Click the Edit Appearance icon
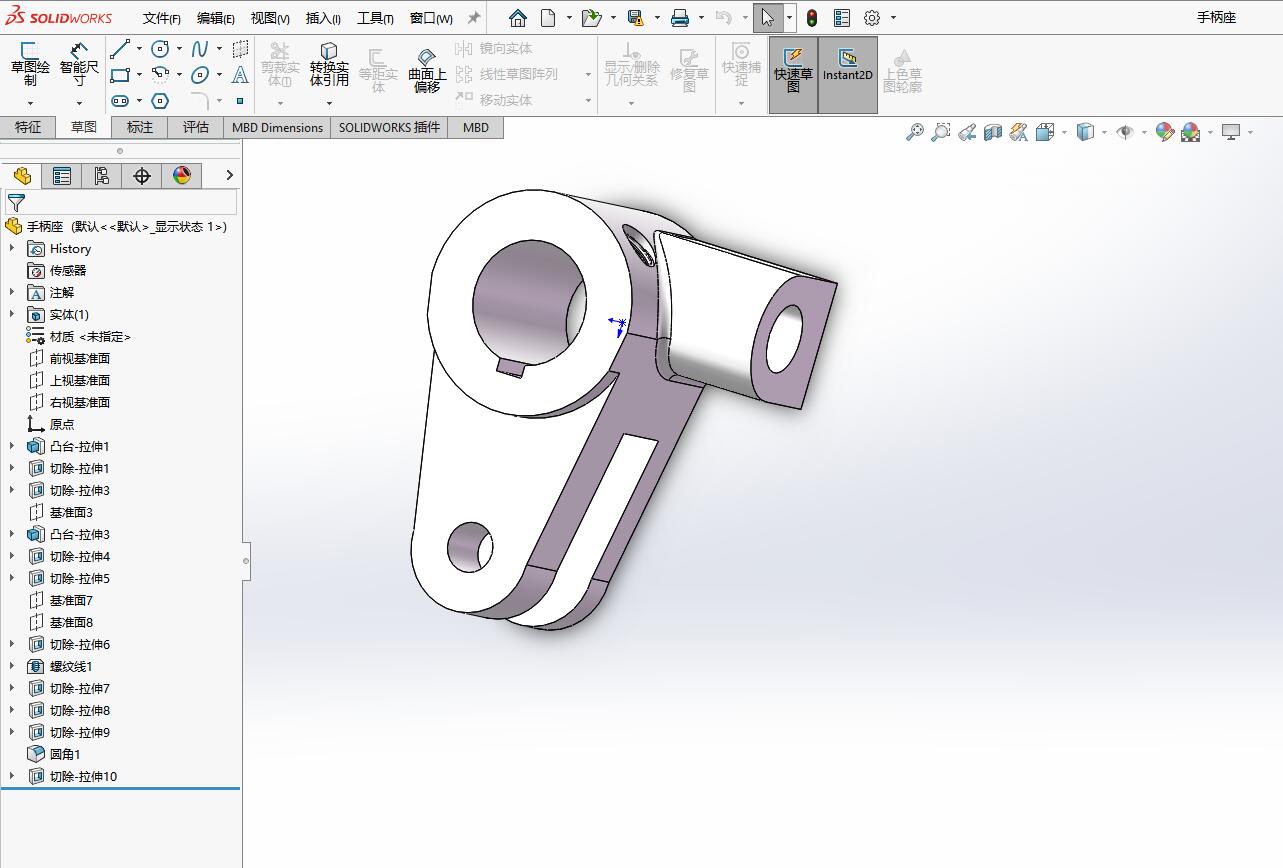Image resolution: width=1283 pixels, height=868 pixels. pos(1164,132)
